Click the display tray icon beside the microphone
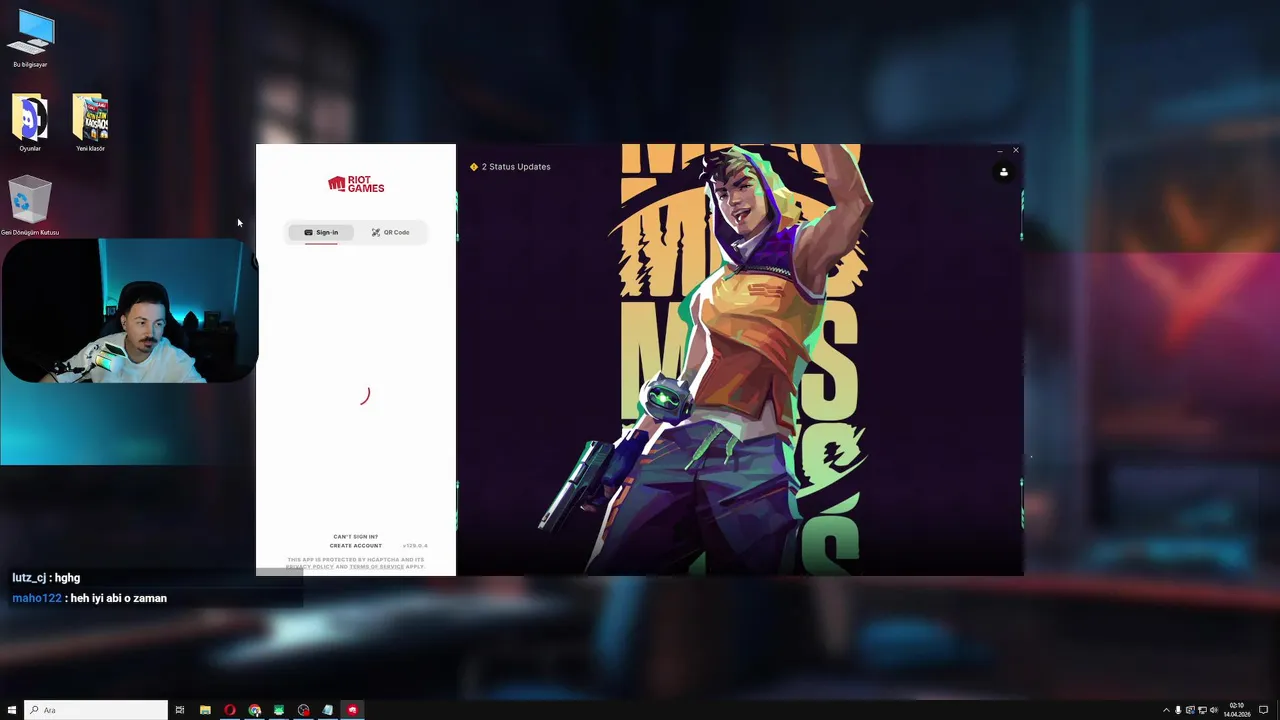The width and height of the screenshot is (1280, 720). point(1190,710)
